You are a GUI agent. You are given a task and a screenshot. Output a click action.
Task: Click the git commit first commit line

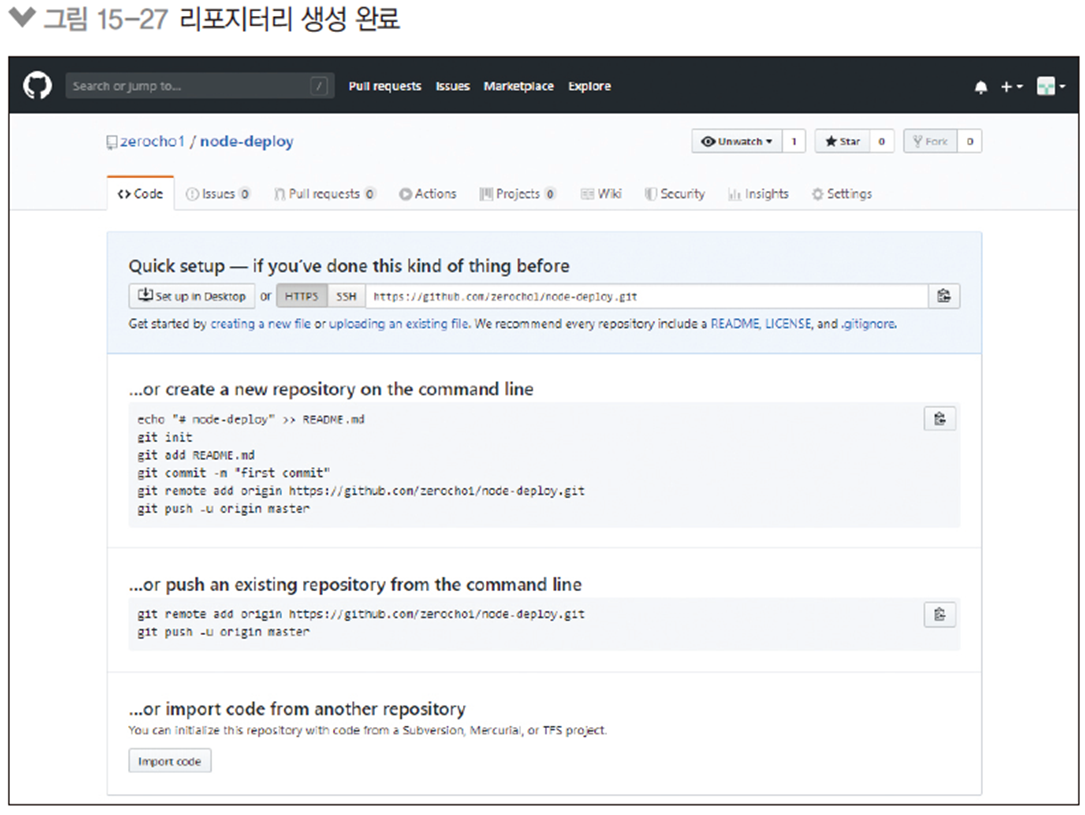coord(233,473)
